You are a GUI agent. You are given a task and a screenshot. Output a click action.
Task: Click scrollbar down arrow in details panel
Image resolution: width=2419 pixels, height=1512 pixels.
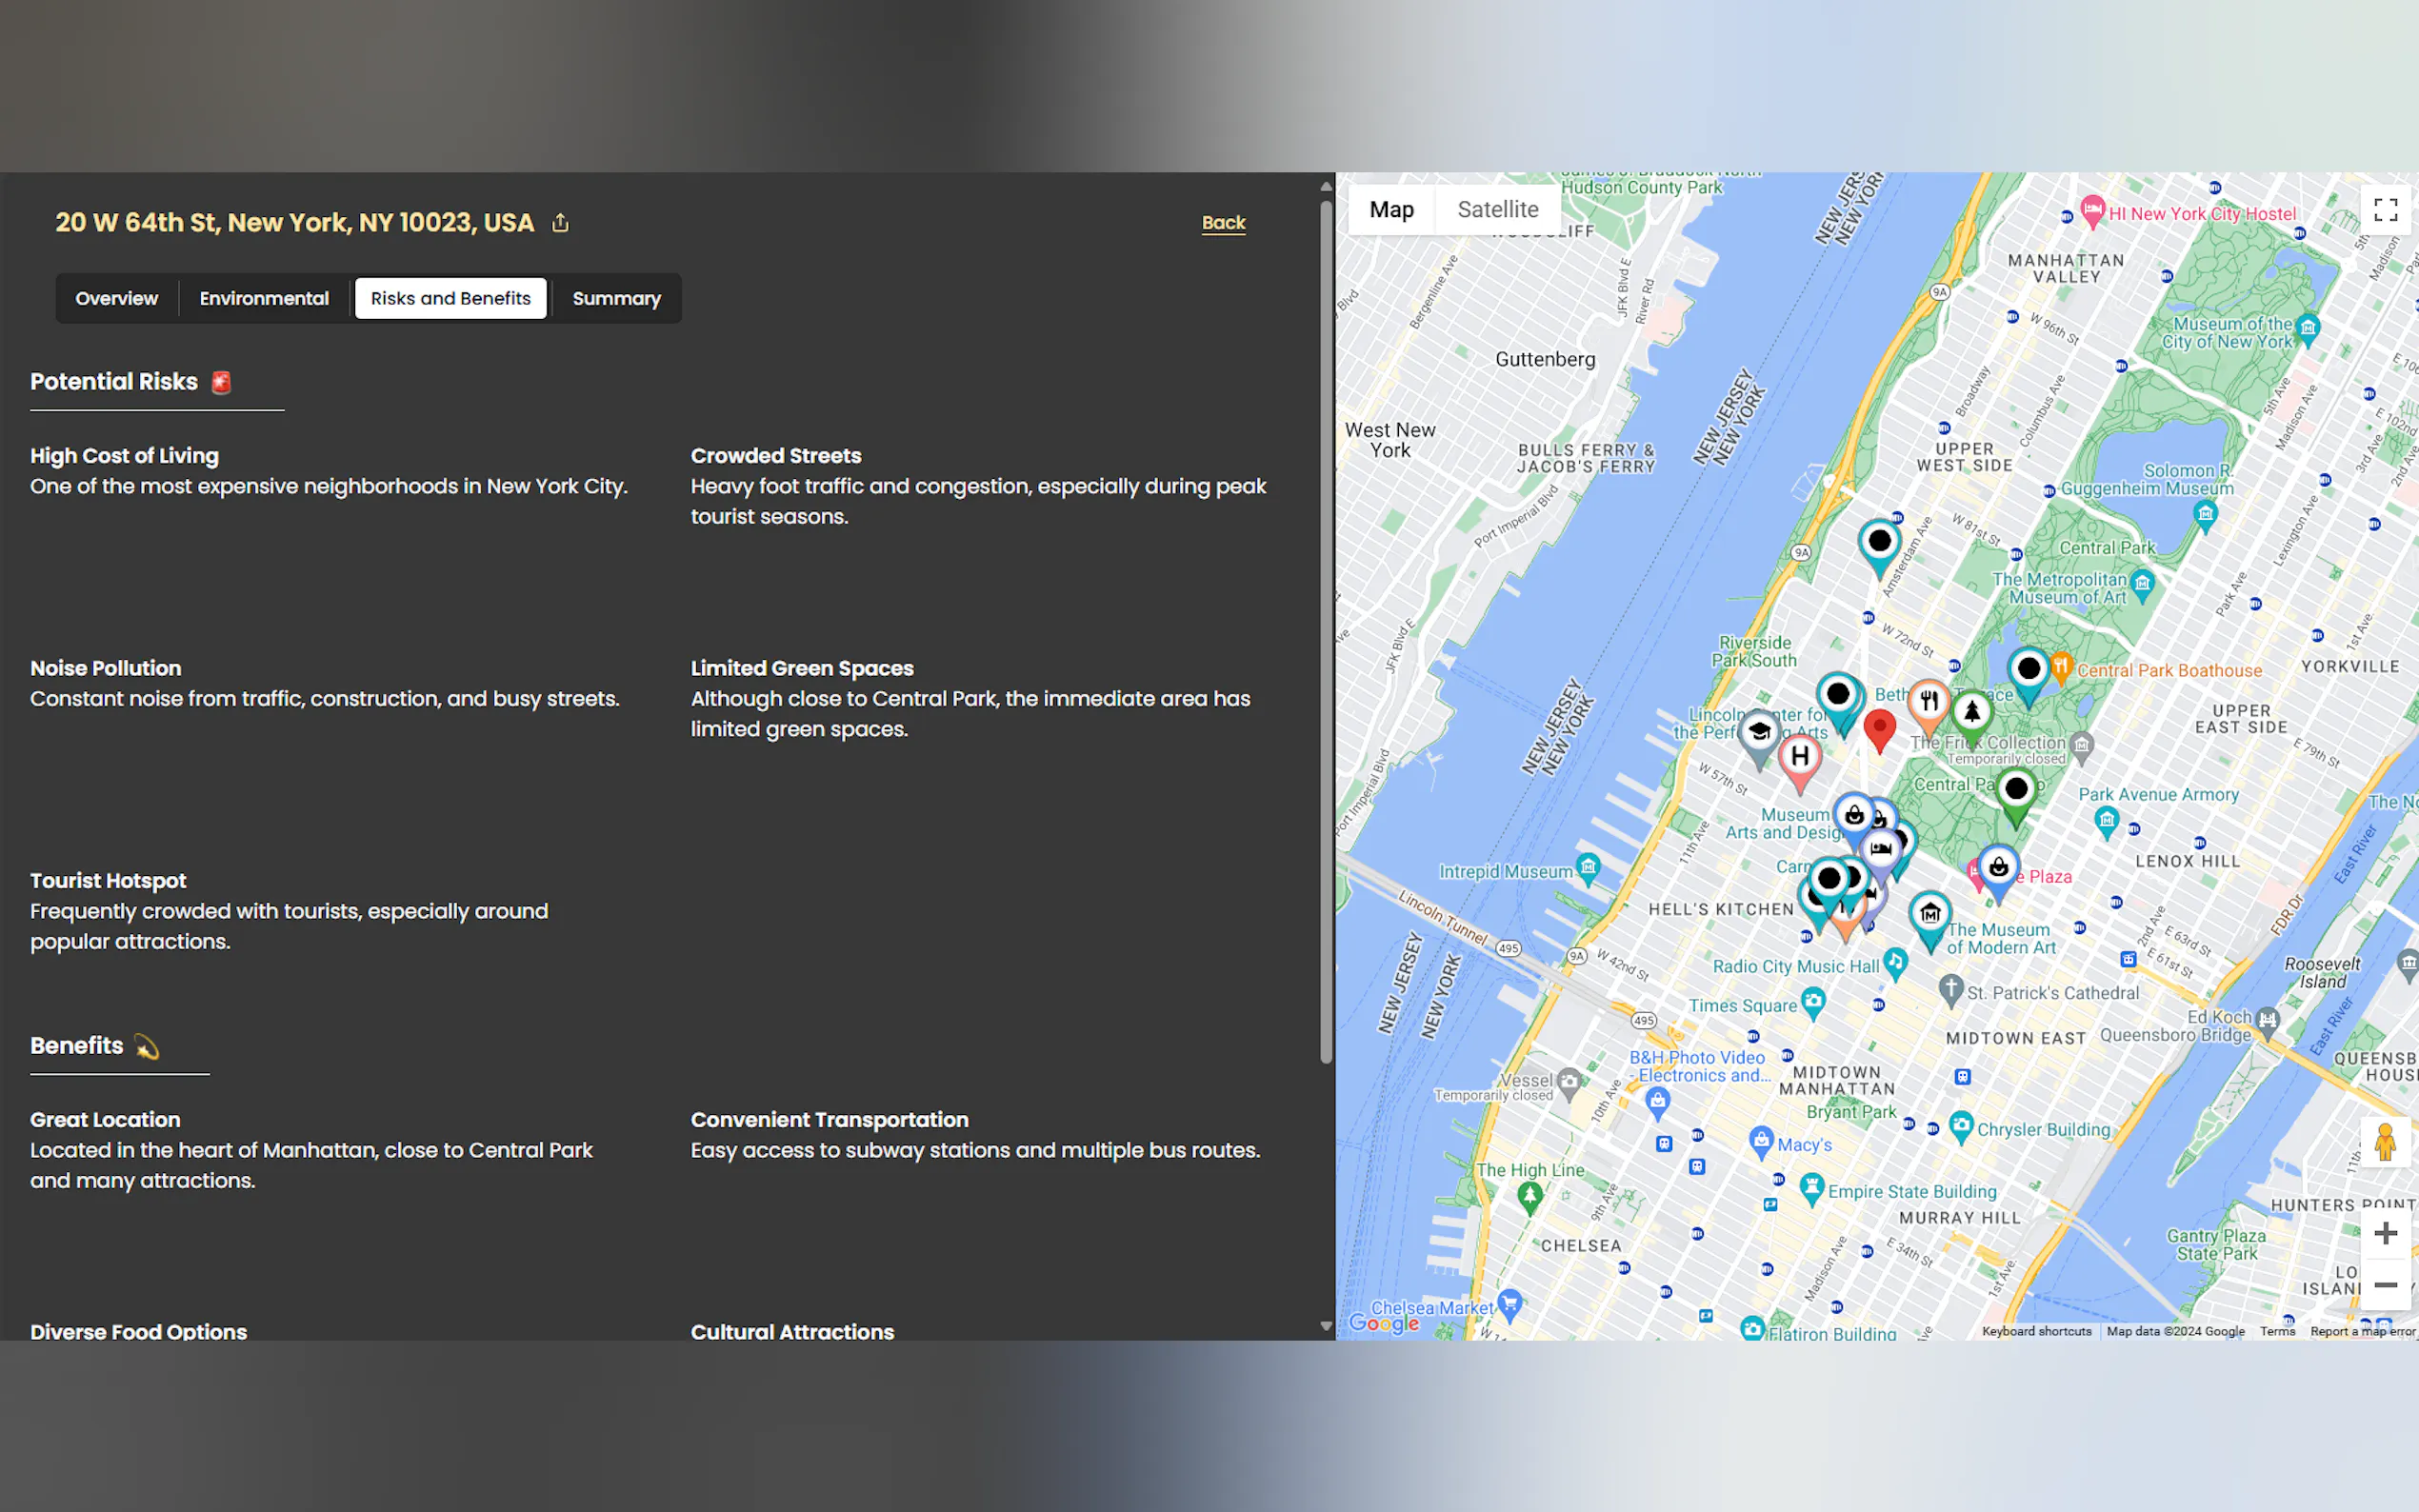1326,1326
